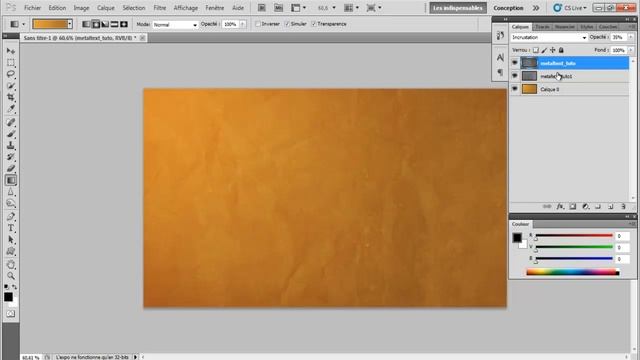This screenshot has height=360, width=640.
Task: Open the Mode Normal dropdown
Action: [175, 24]
